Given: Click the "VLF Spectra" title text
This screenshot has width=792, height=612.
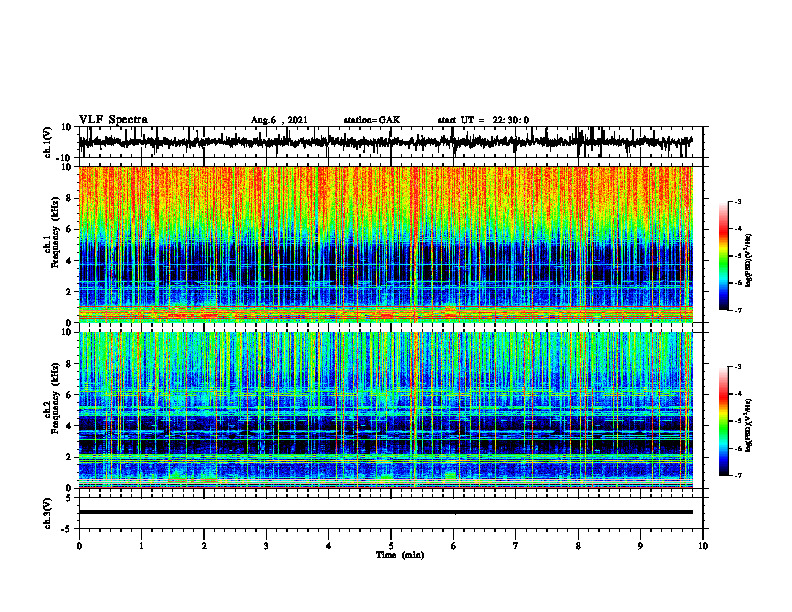Looking at the screenshot, I should click(x=113, y=119).
